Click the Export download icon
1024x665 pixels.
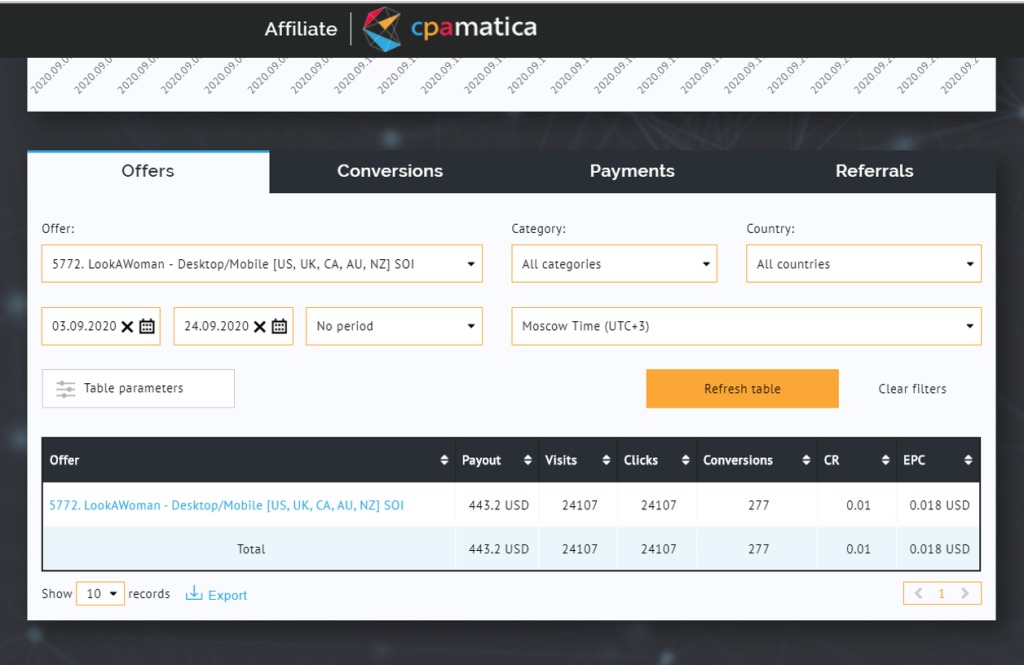194,593
